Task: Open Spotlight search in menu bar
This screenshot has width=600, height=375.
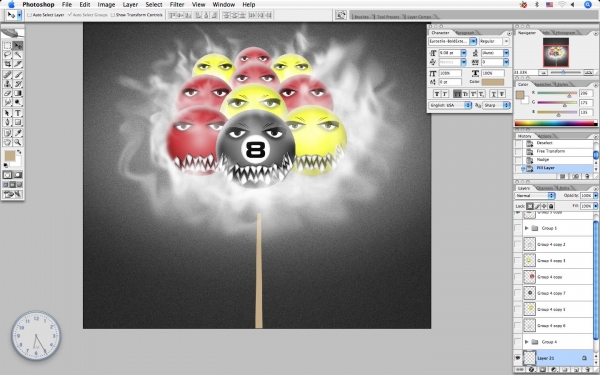Action: click(588, 5)
